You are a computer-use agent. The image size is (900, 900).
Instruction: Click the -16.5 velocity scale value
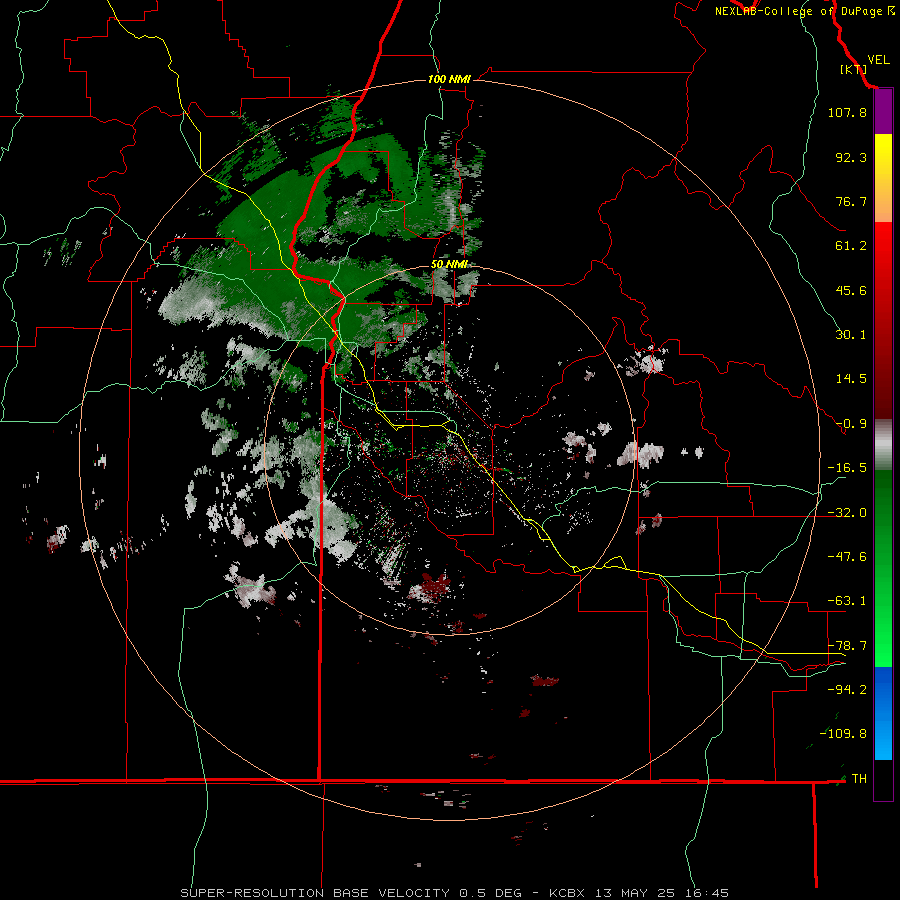coord(847,468)
